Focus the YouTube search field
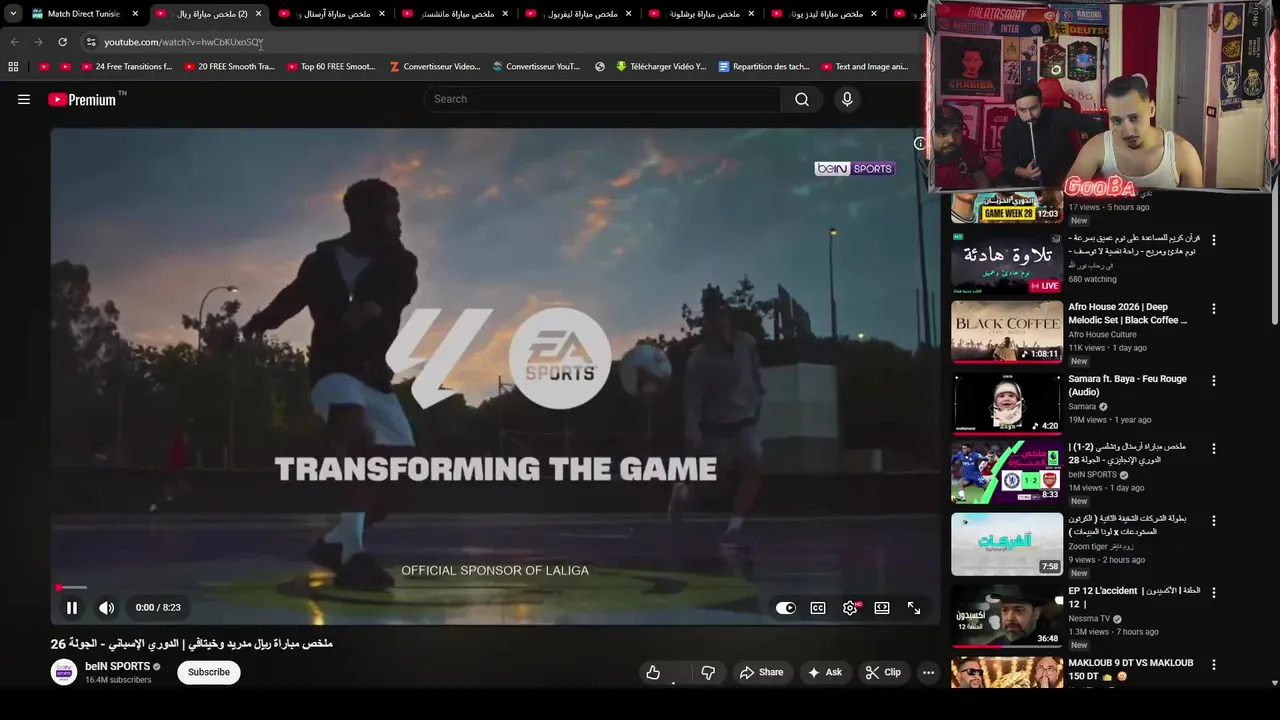This screenshot has height=720, width=1280. click(x=603, y=99)
